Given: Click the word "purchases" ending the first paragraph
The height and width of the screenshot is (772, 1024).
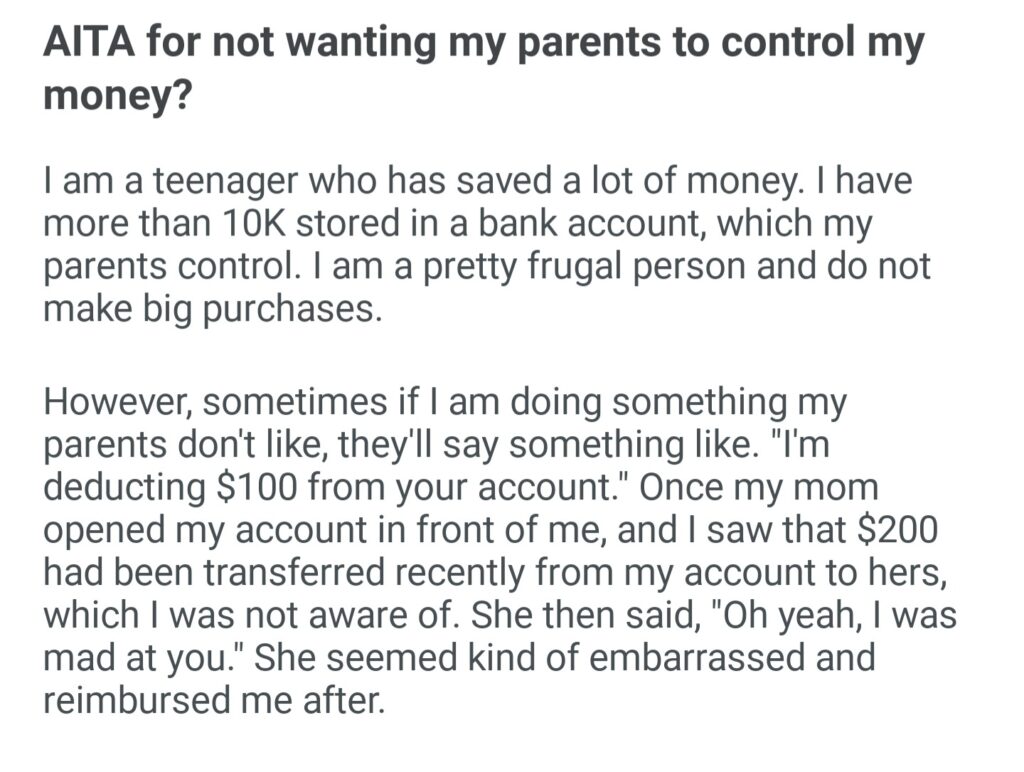Looking at the screenshot, I should (x=290, y=310).
